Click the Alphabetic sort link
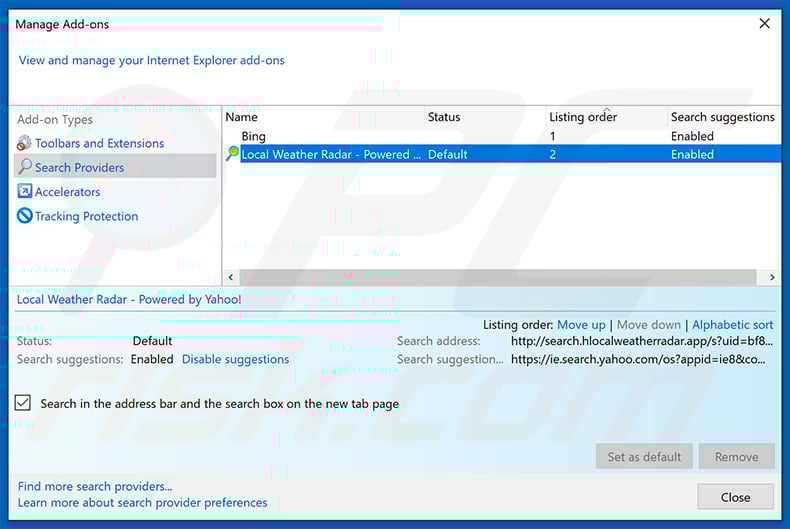The image size is (790, 529). point(732,325)
